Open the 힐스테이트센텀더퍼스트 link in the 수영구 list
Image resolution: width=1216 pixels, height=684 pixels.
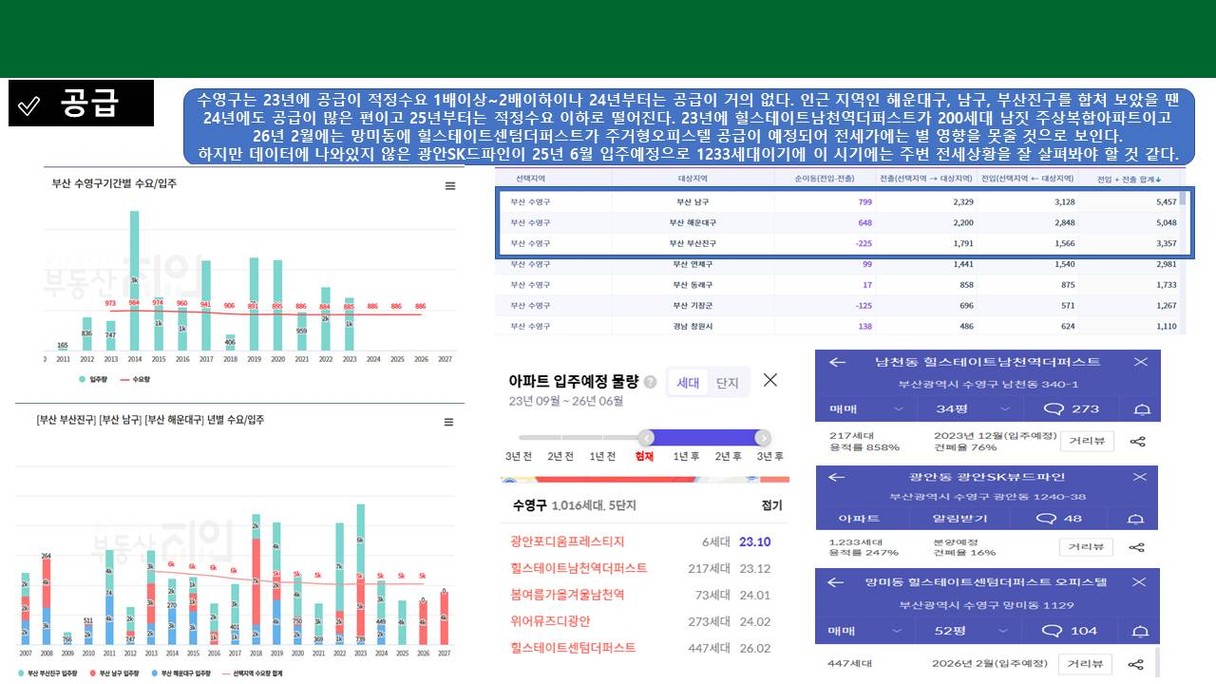pyautogui.click(x=573, y=648)
